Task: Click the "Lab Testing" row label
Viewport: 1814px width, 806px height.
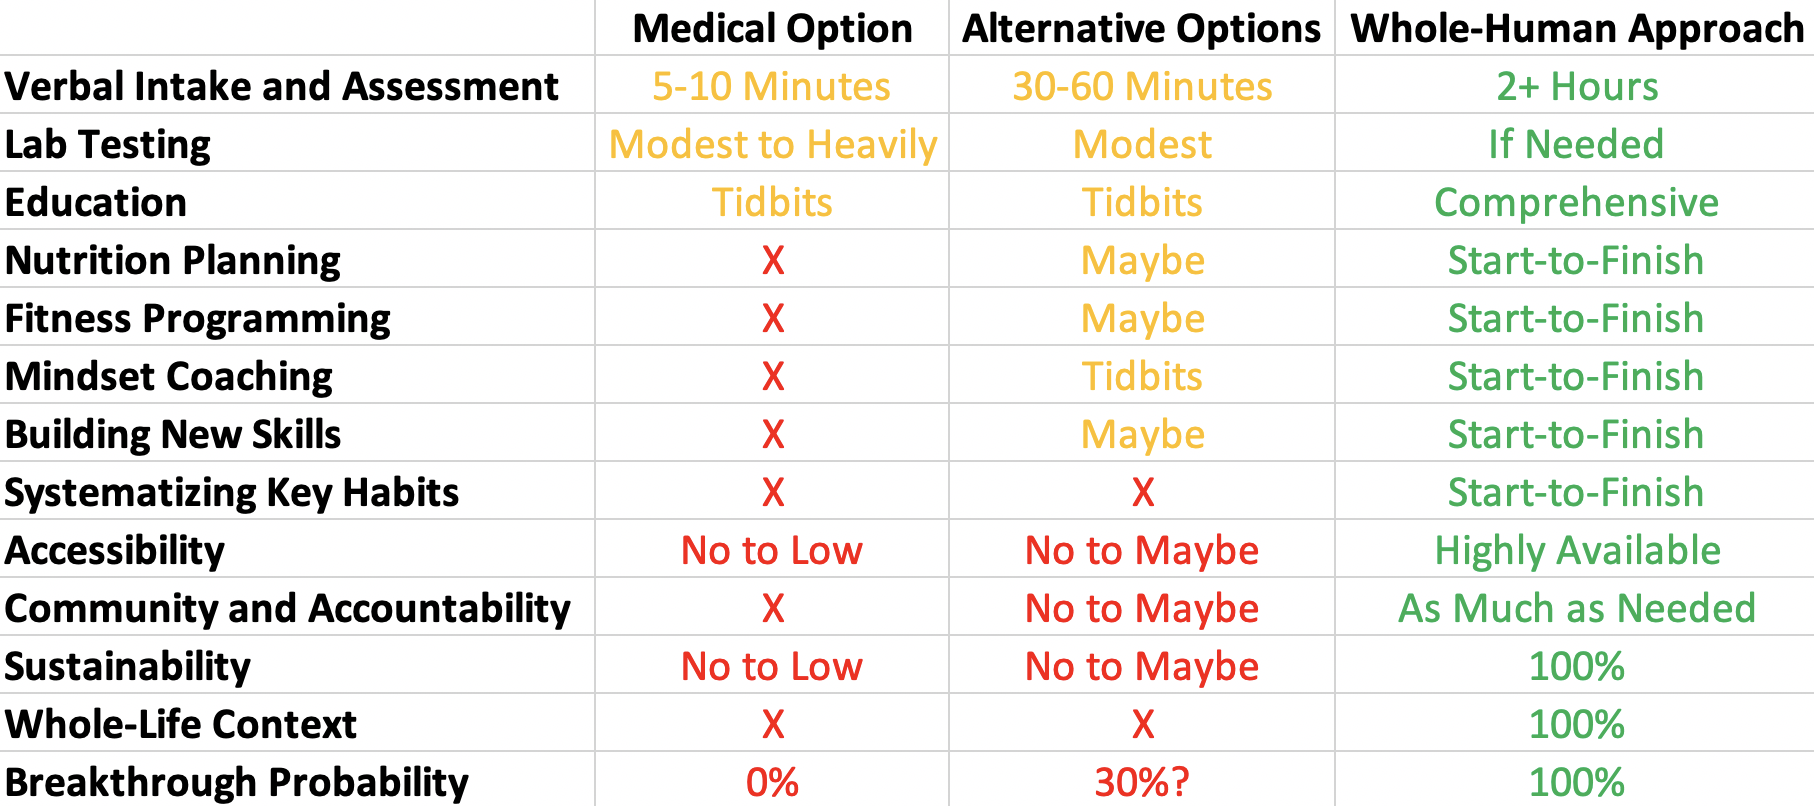Action: [x=108, y=144]
